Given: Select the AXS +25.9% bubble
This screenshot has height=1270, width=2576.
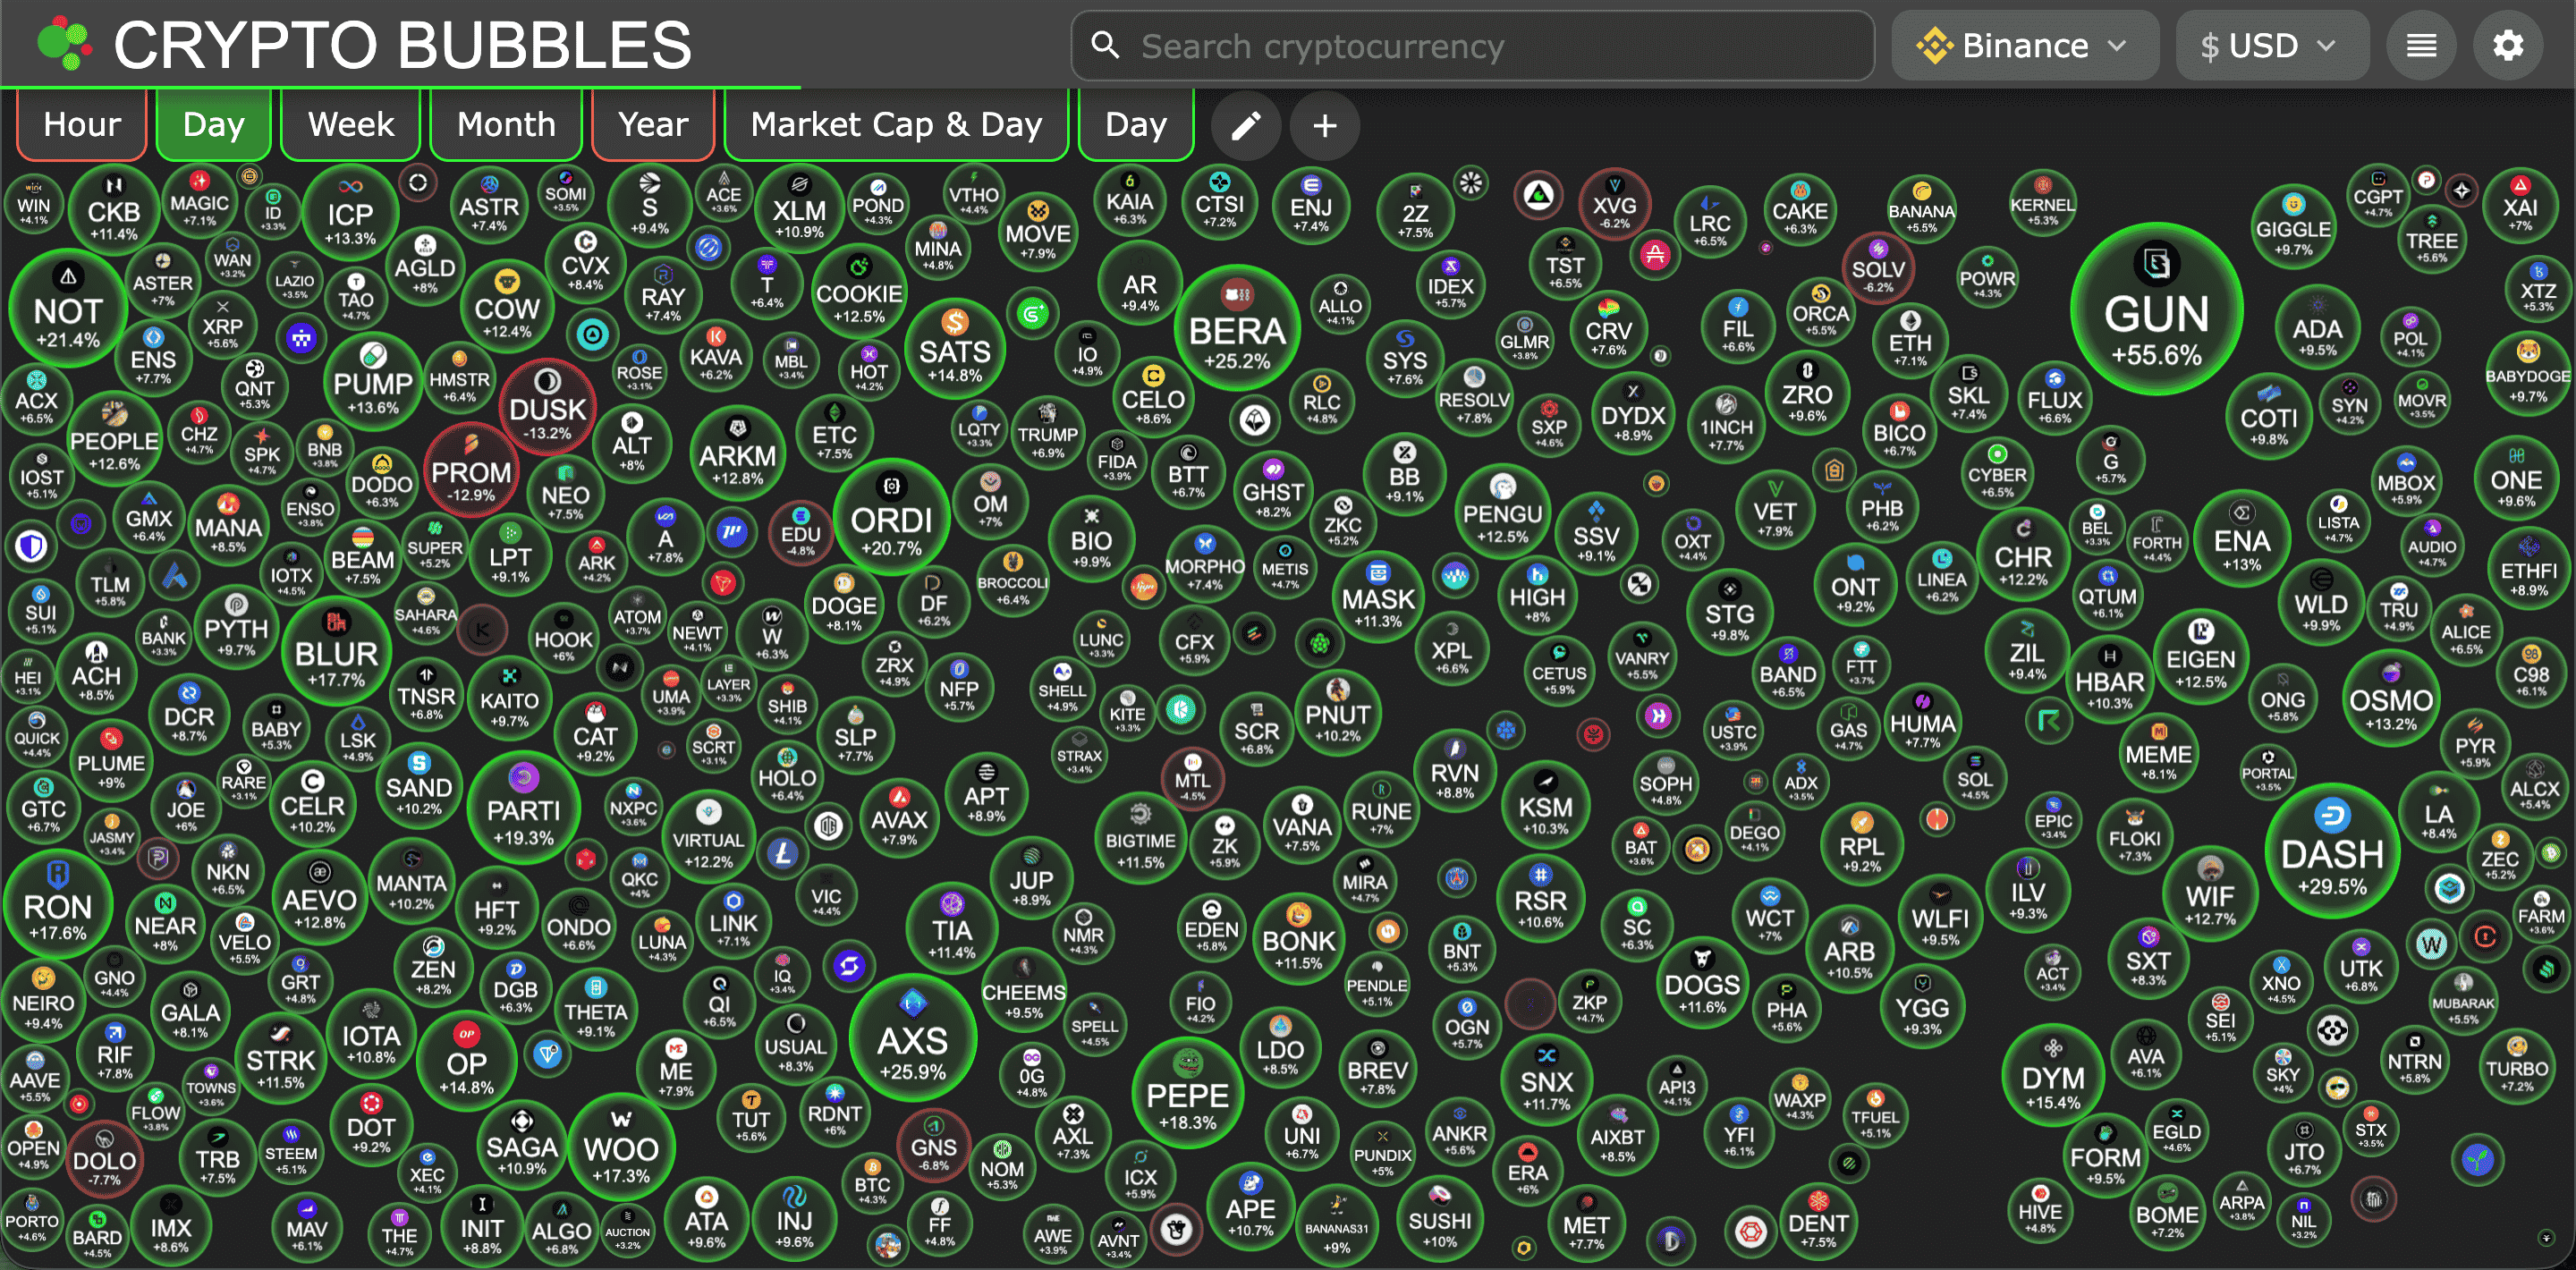Looking at the screenshot, I should [912, 1040].
